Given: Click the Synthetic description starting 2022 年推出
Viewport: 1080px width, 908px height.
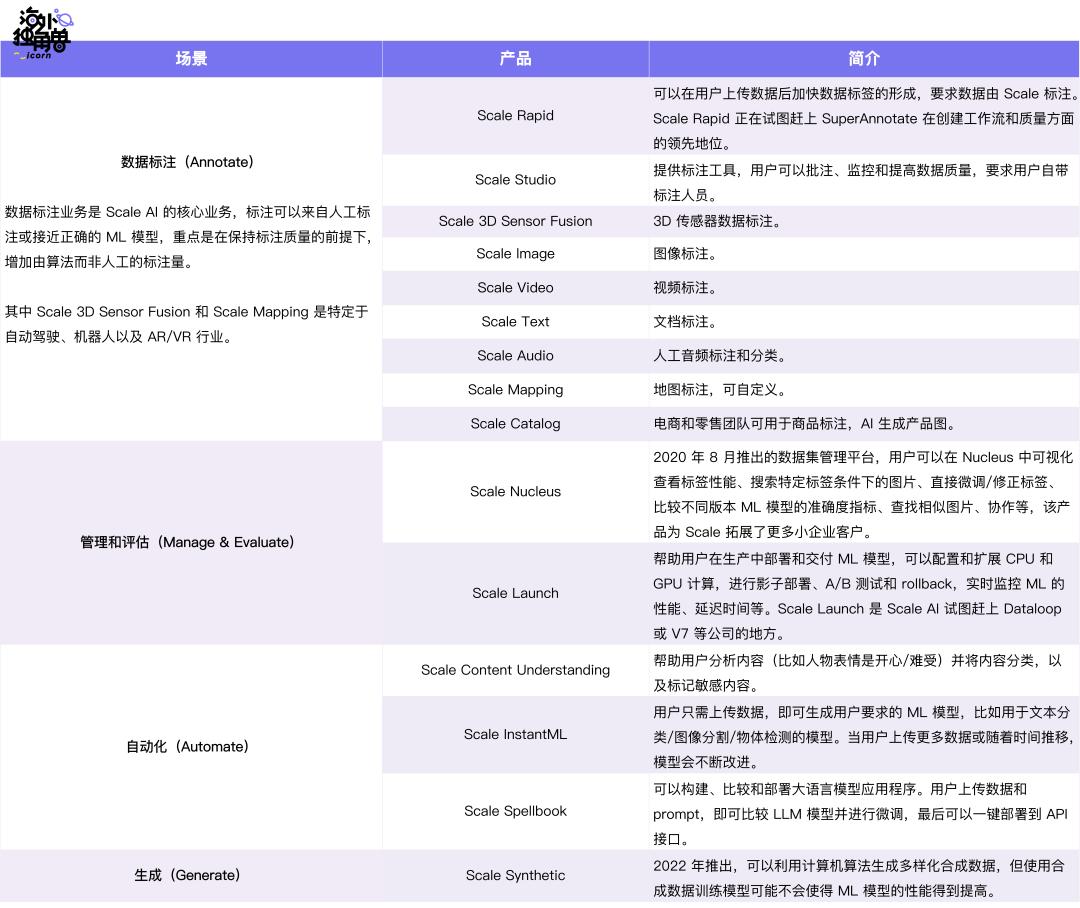Looking at the screenshot, I should pyautogui.click(x=859, y=878).
